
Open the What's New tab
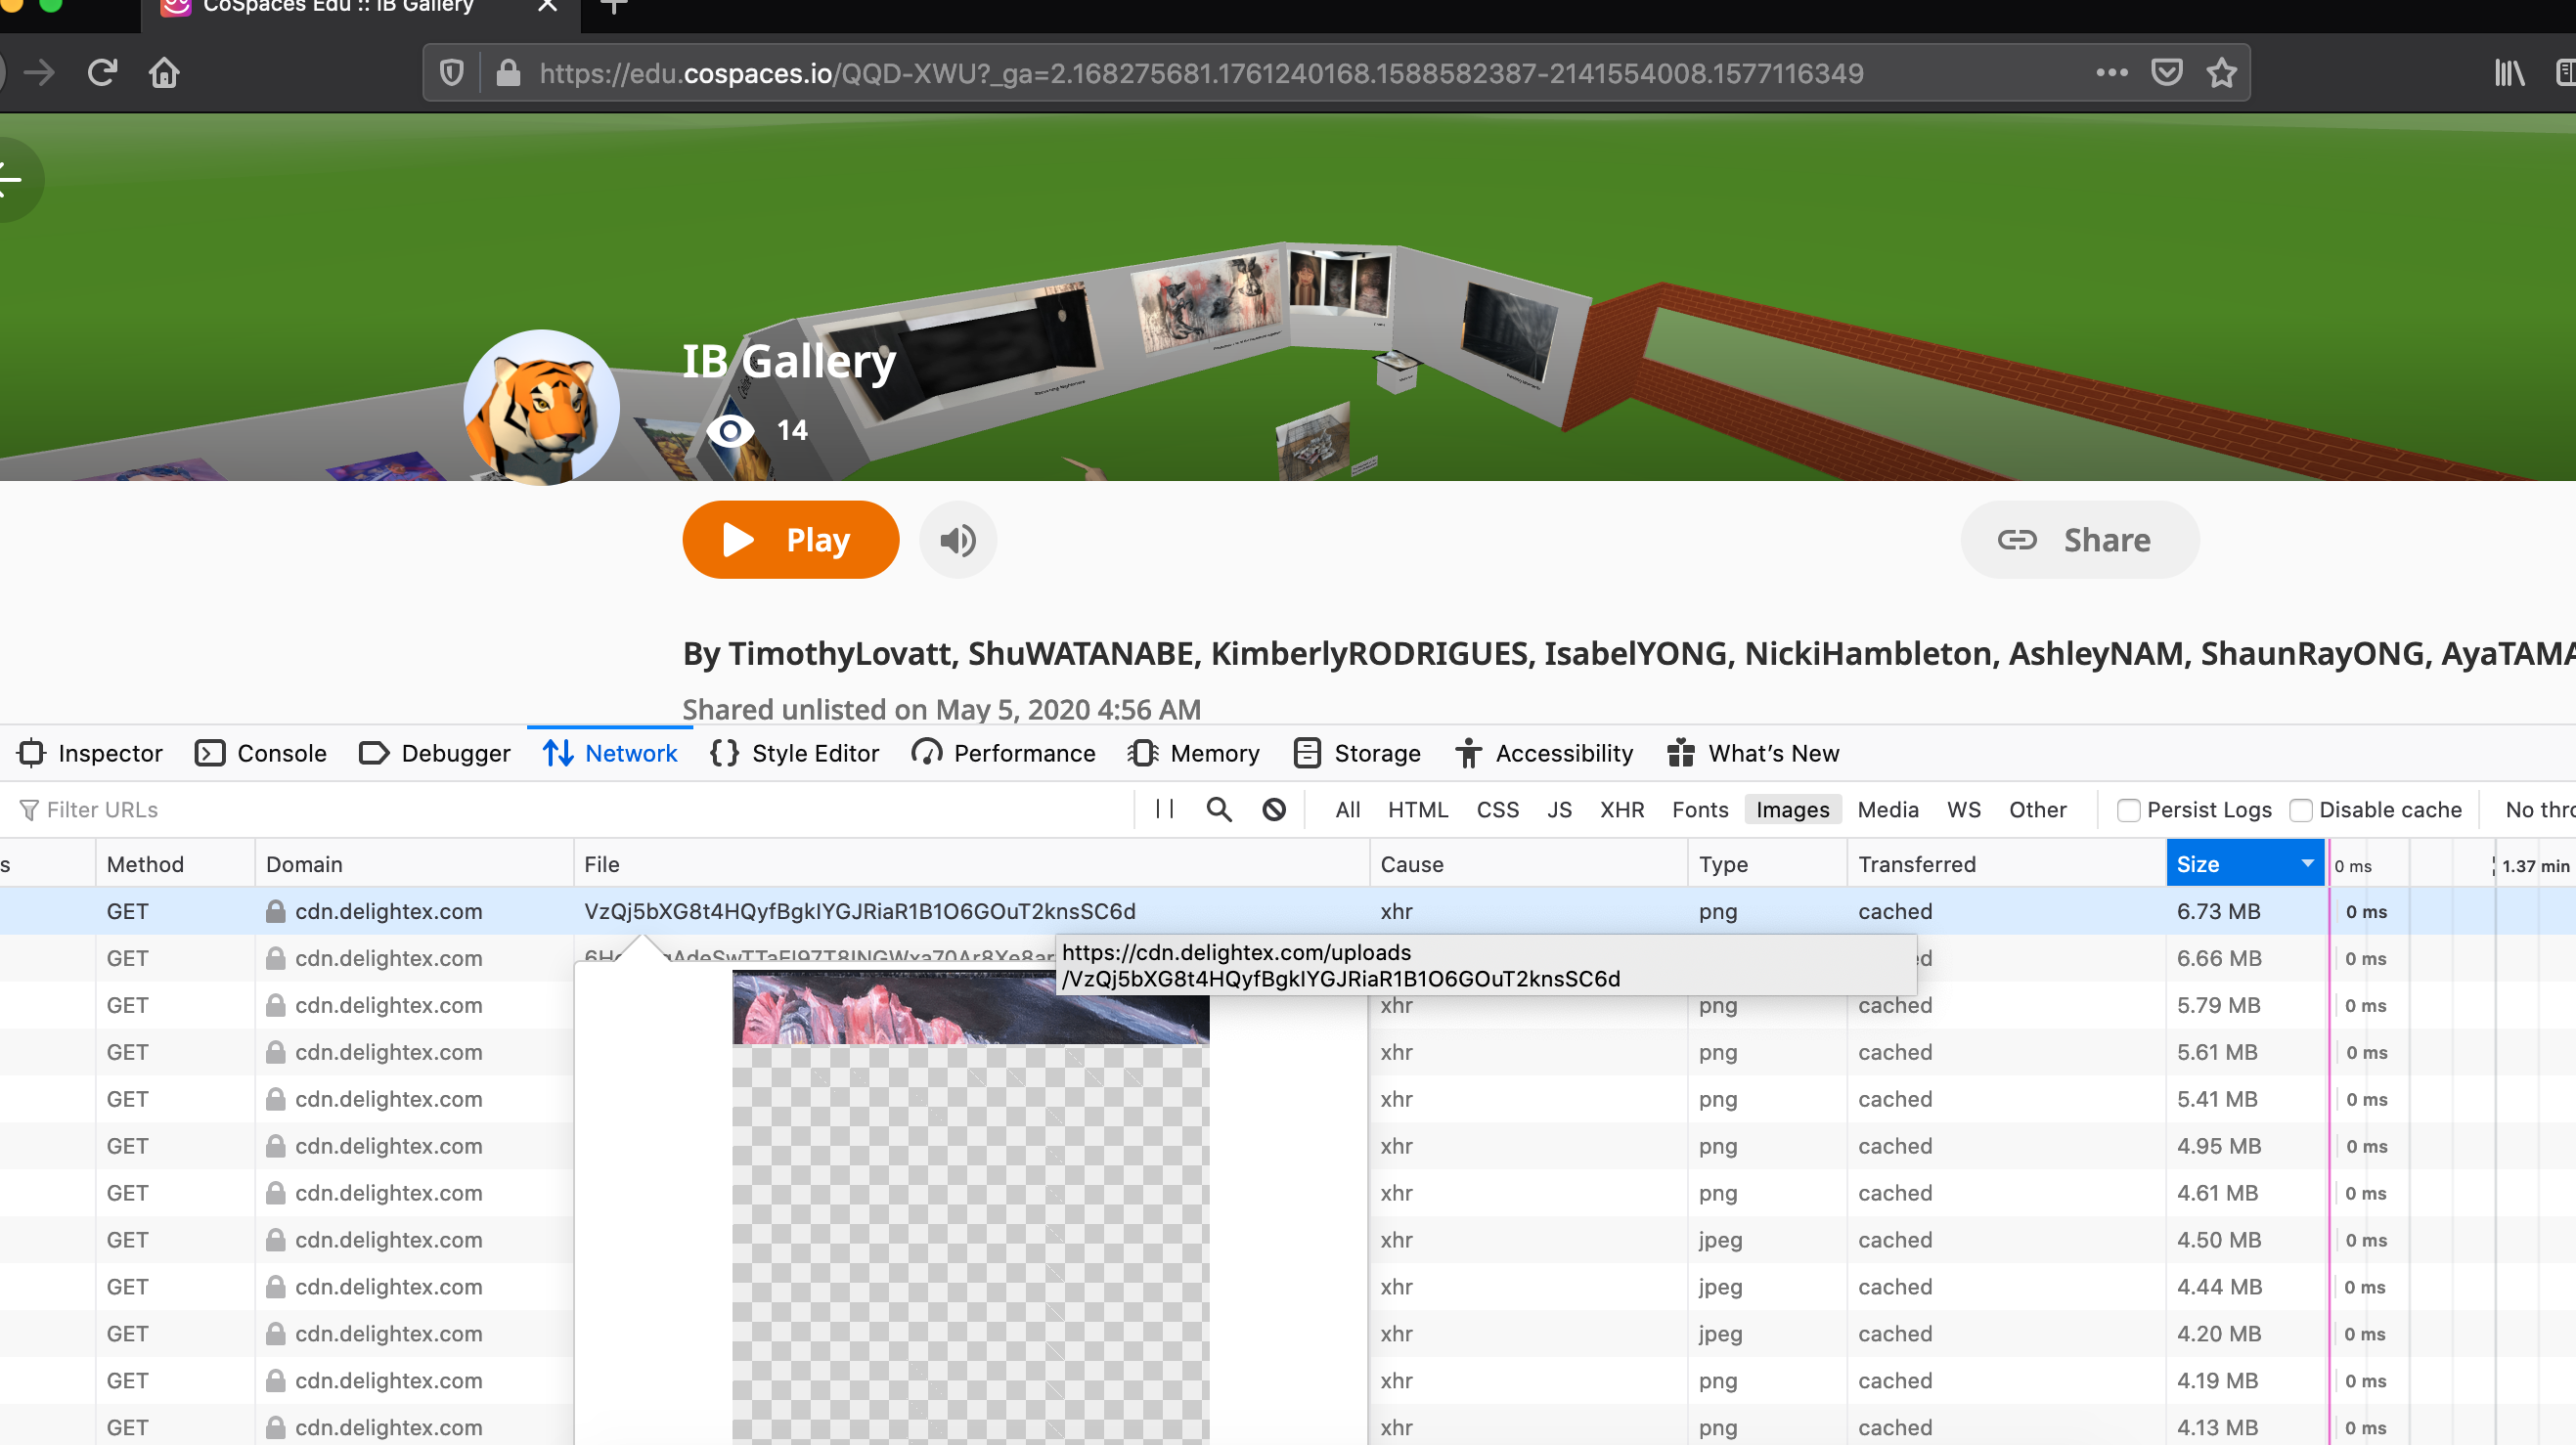[x=1753, y=753]
